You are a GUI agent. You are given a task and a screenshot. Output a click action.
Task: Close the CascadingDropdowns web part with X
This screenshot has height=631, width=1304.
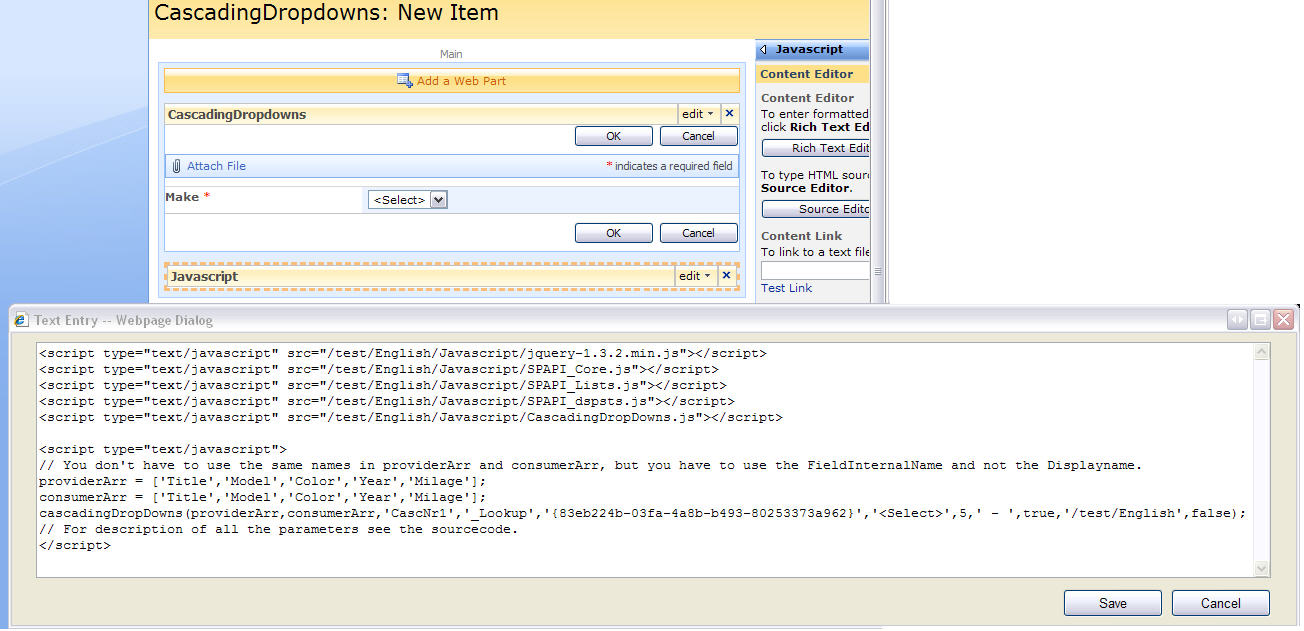click(729, 114)
